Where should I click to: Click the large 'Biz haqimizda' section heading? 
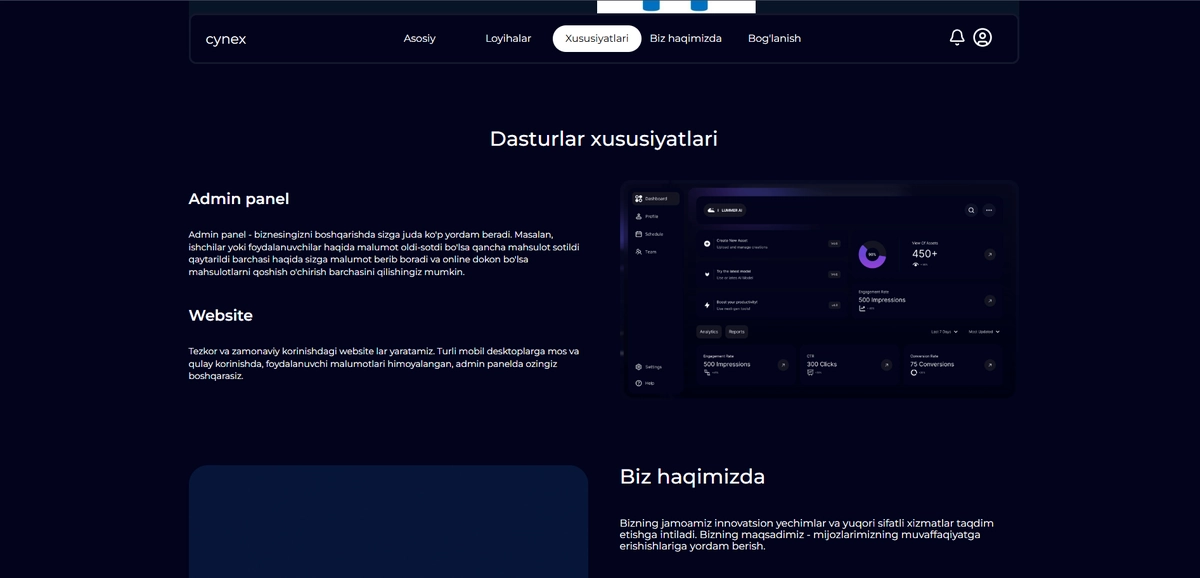(692, 476)
